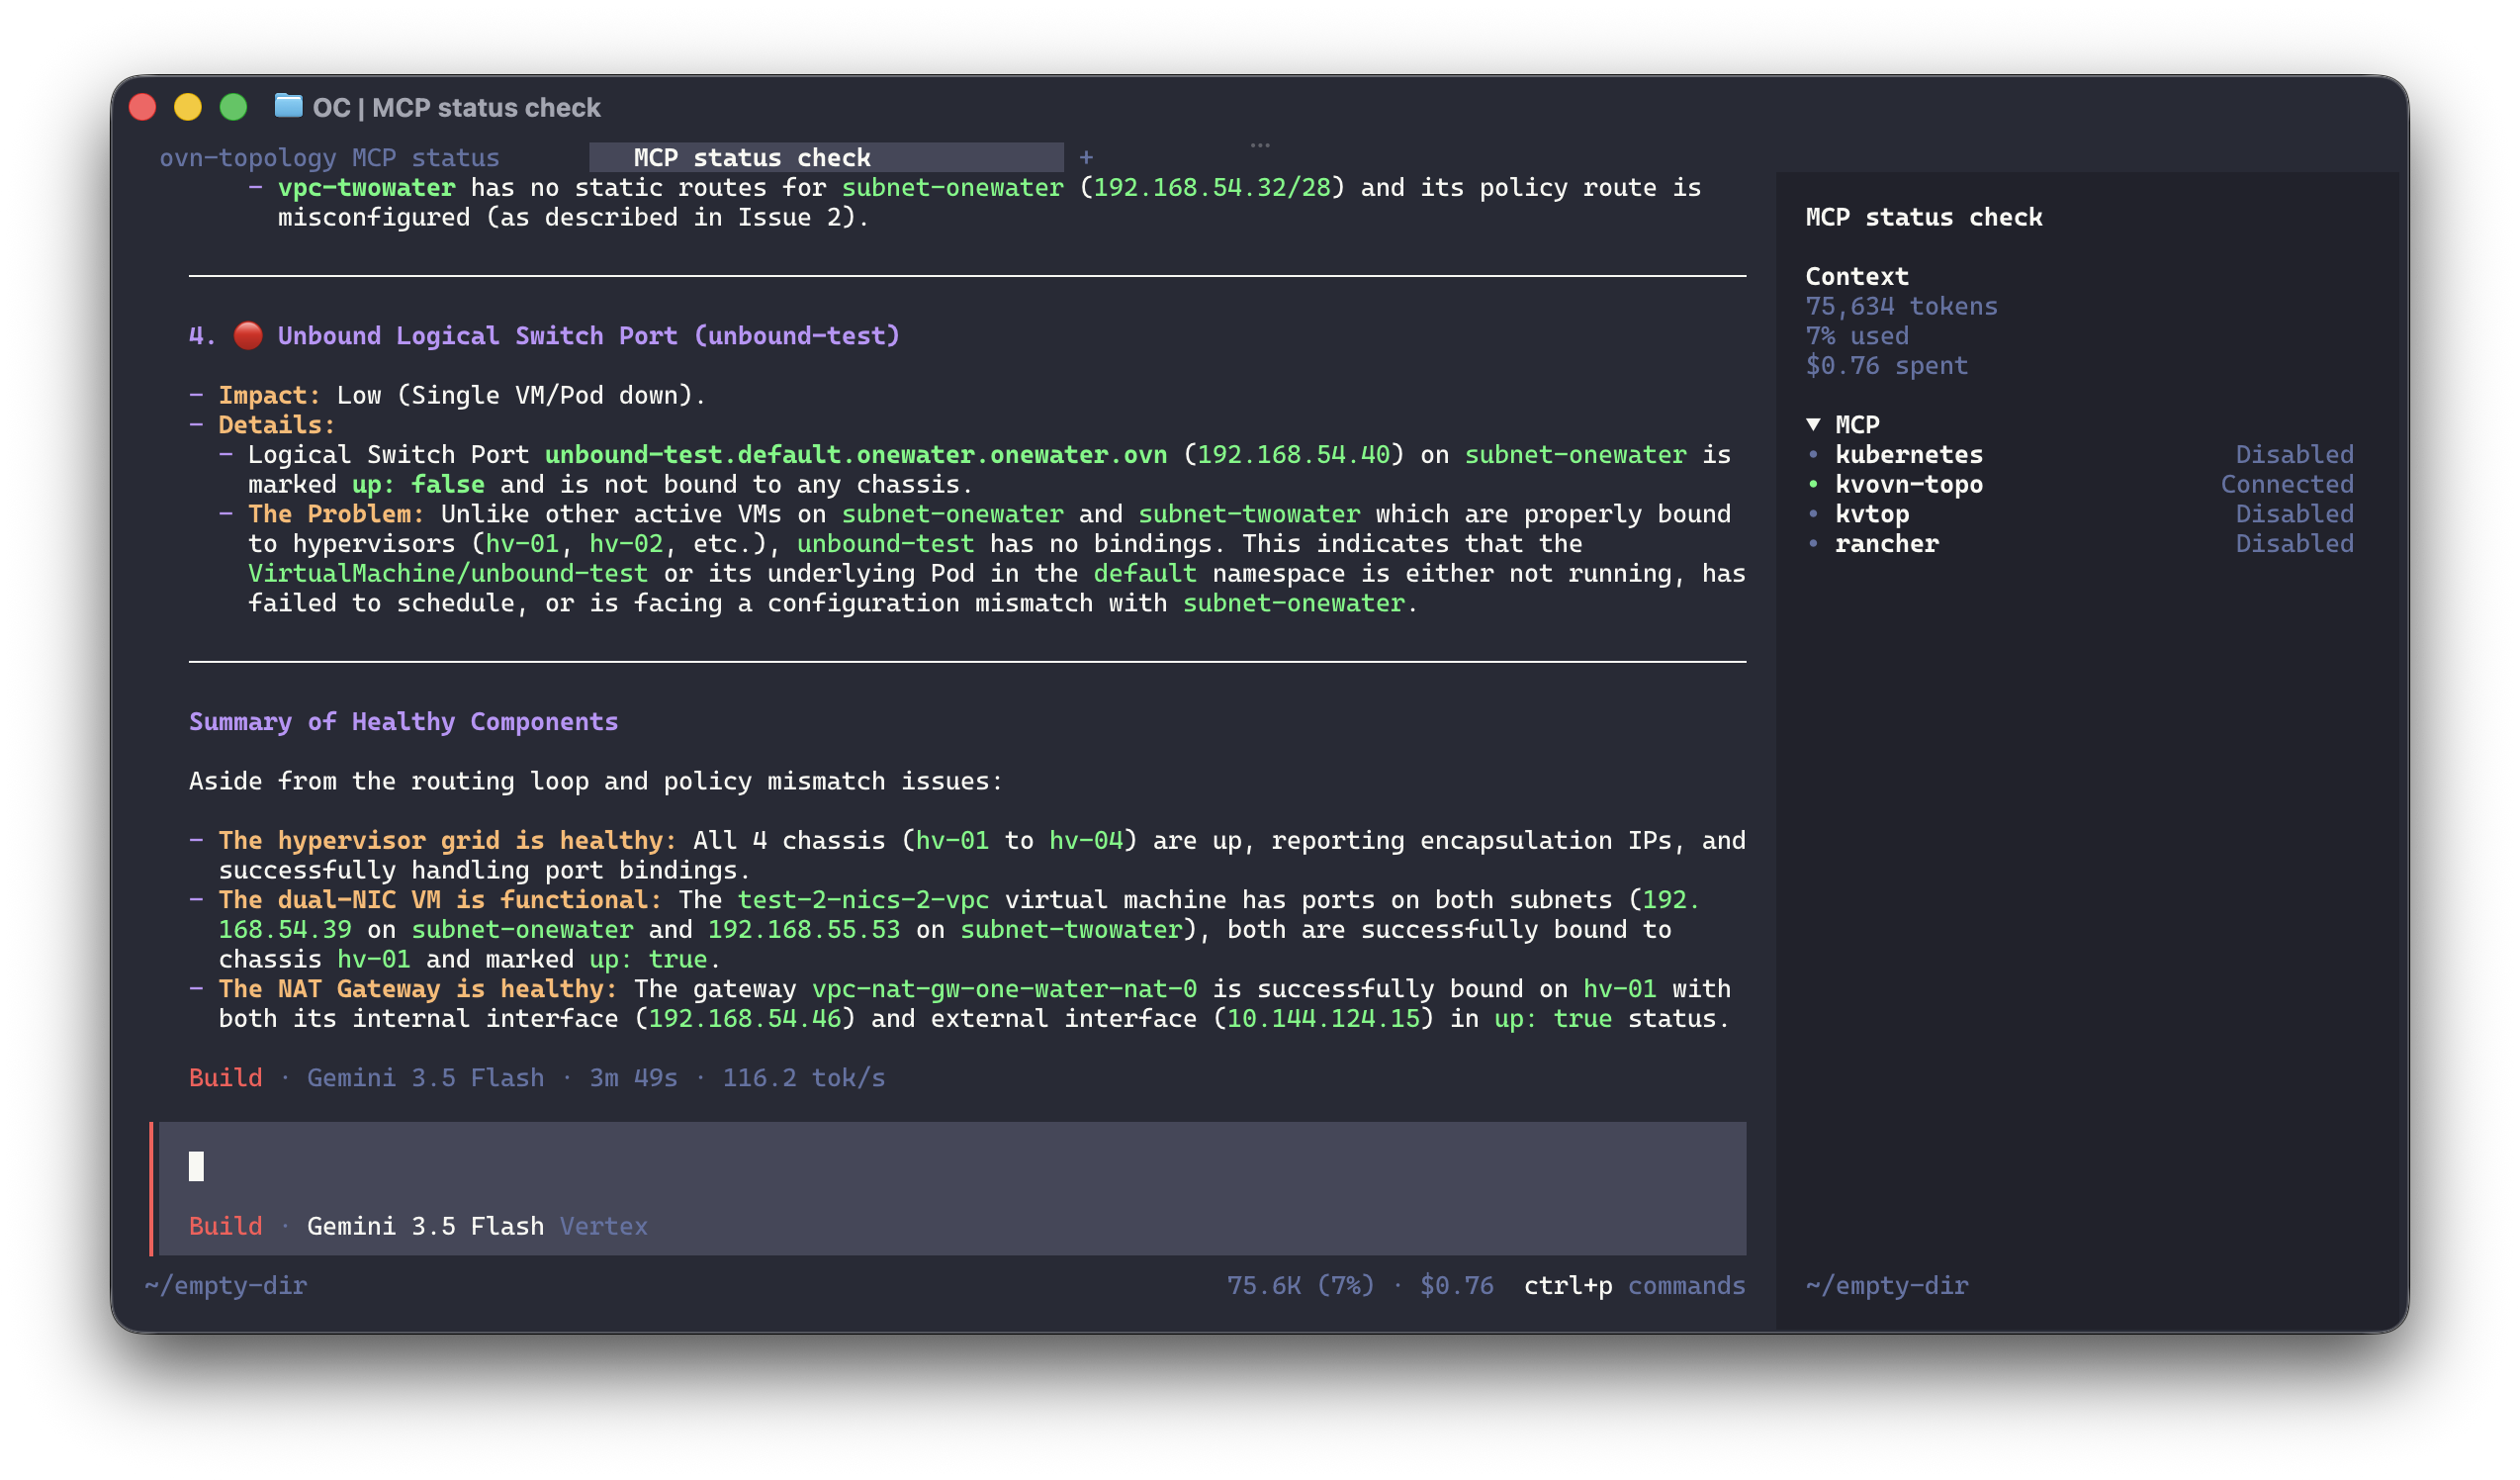Switch to ovn-topology MCP status tab
The height and width of the screenshot is (1480, 2520).
pyautogui.click(x=329, y=158)
